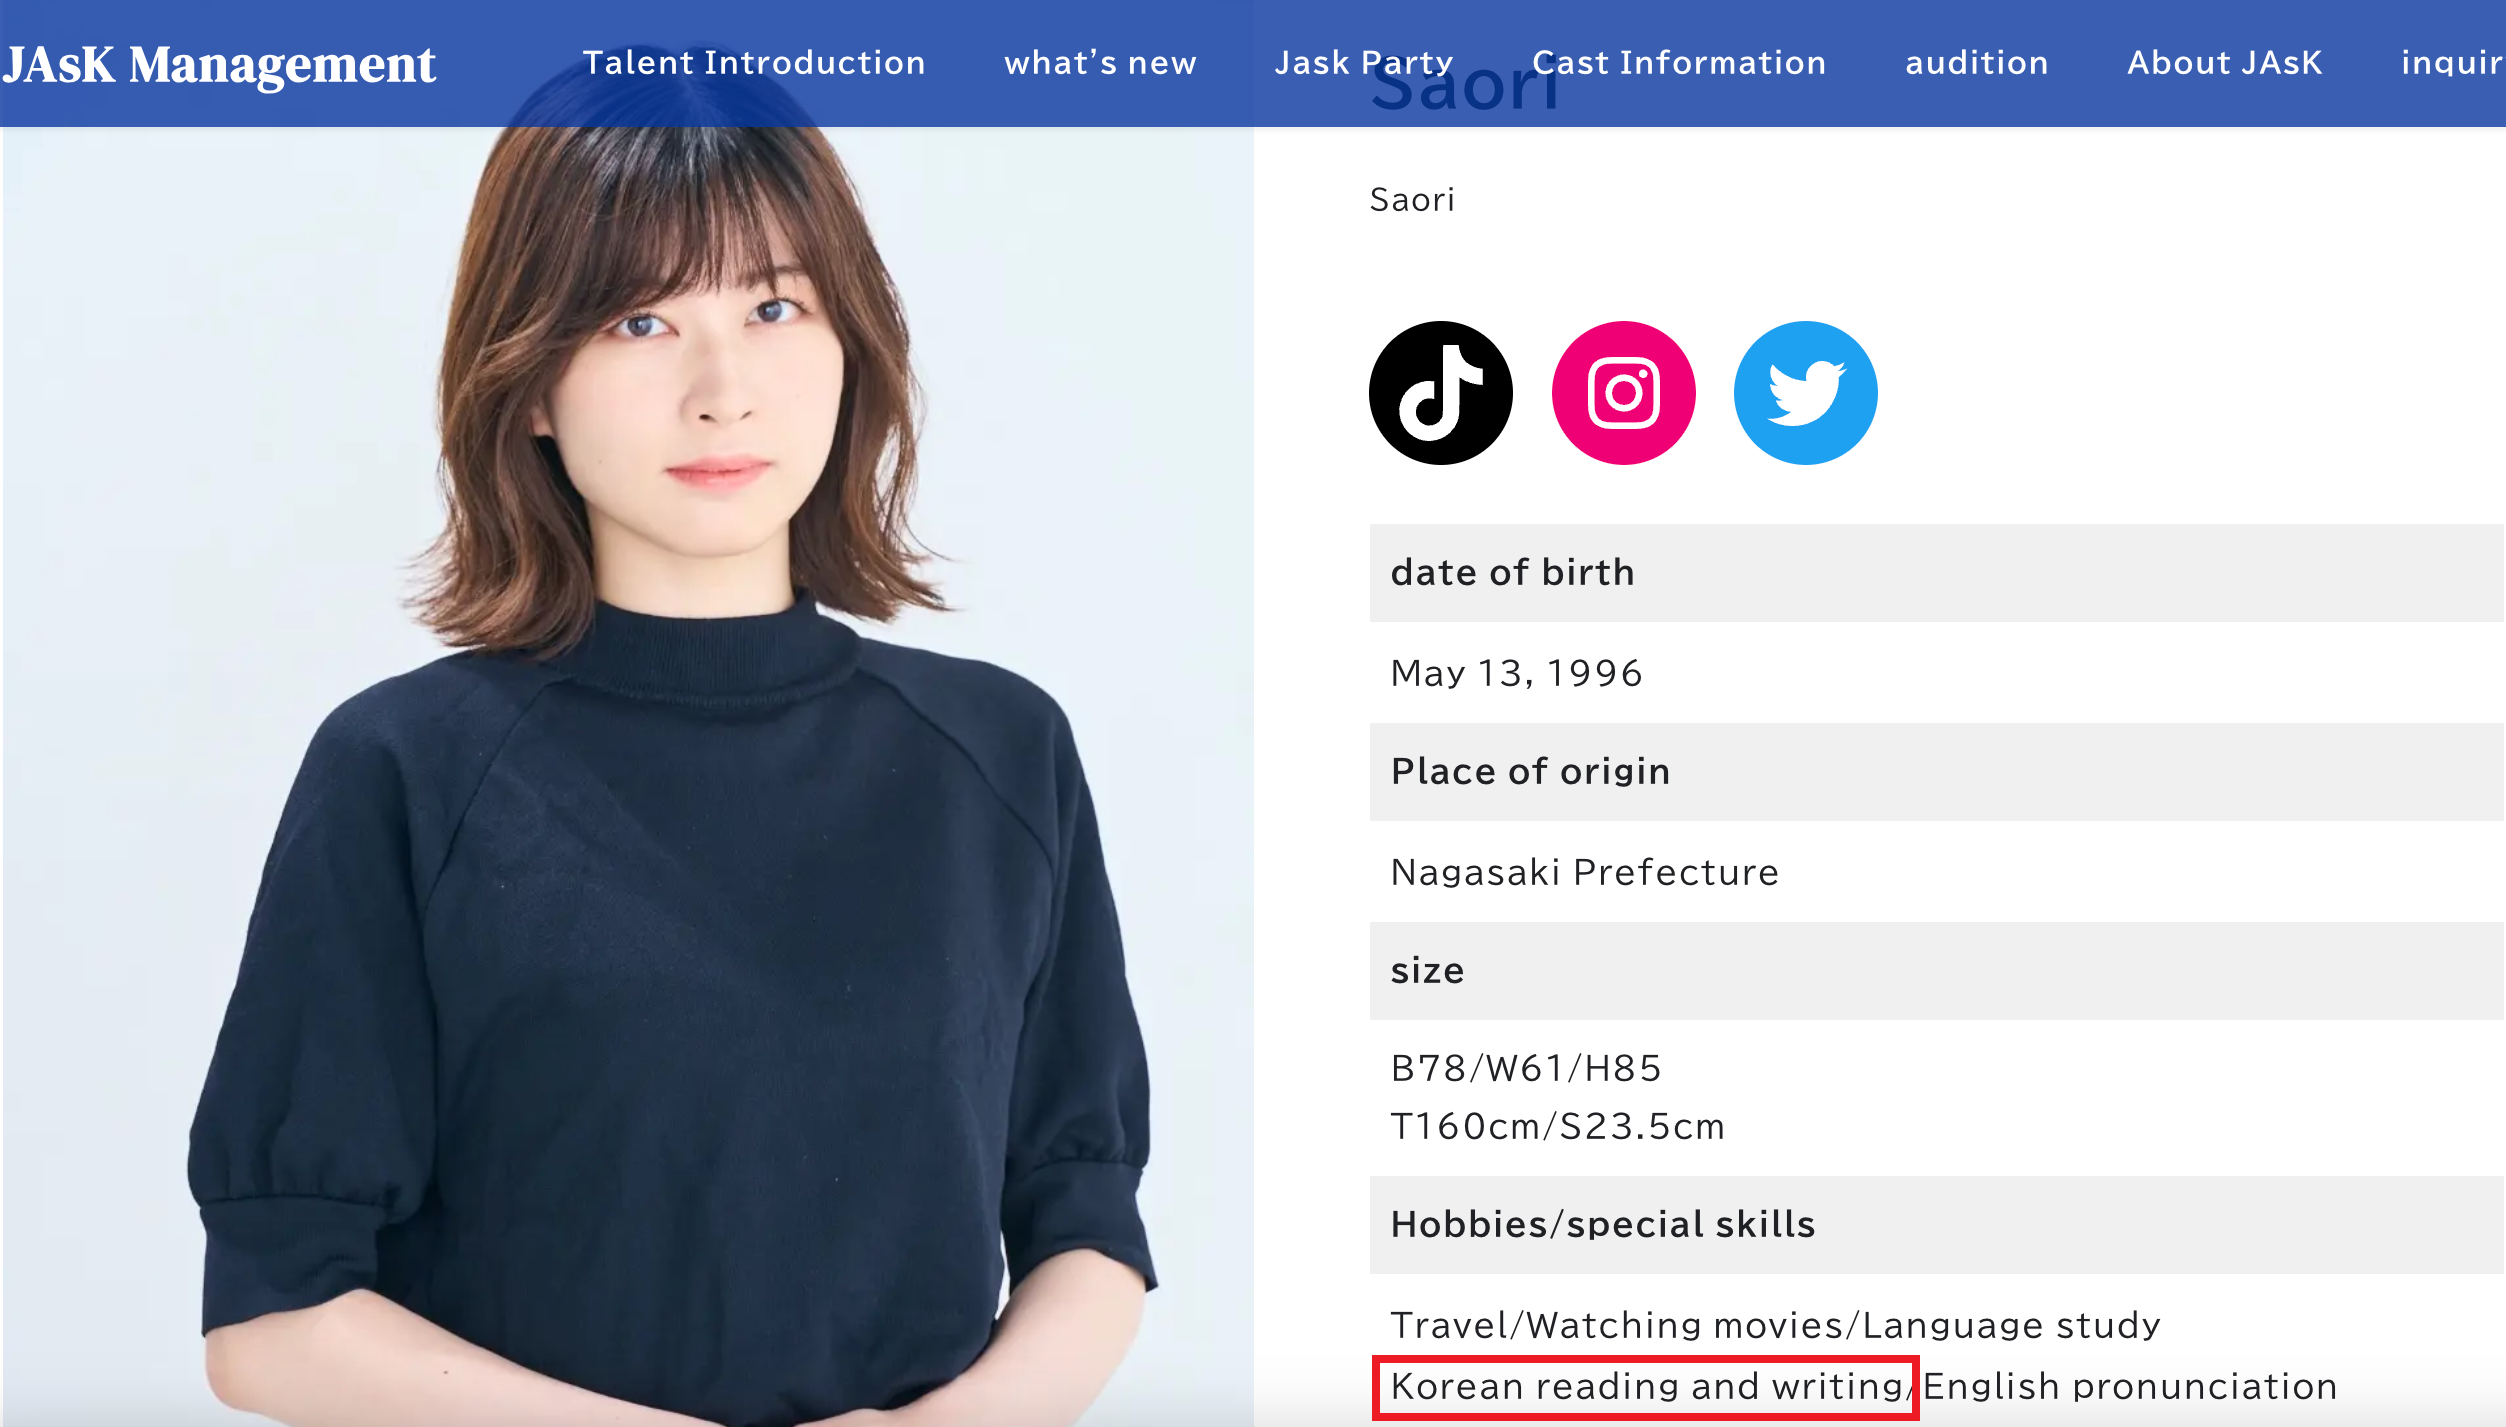The height and width of the screenshot is (1427, 2506).
Task: Click the date of birth header
Action: click(1512, 573)
